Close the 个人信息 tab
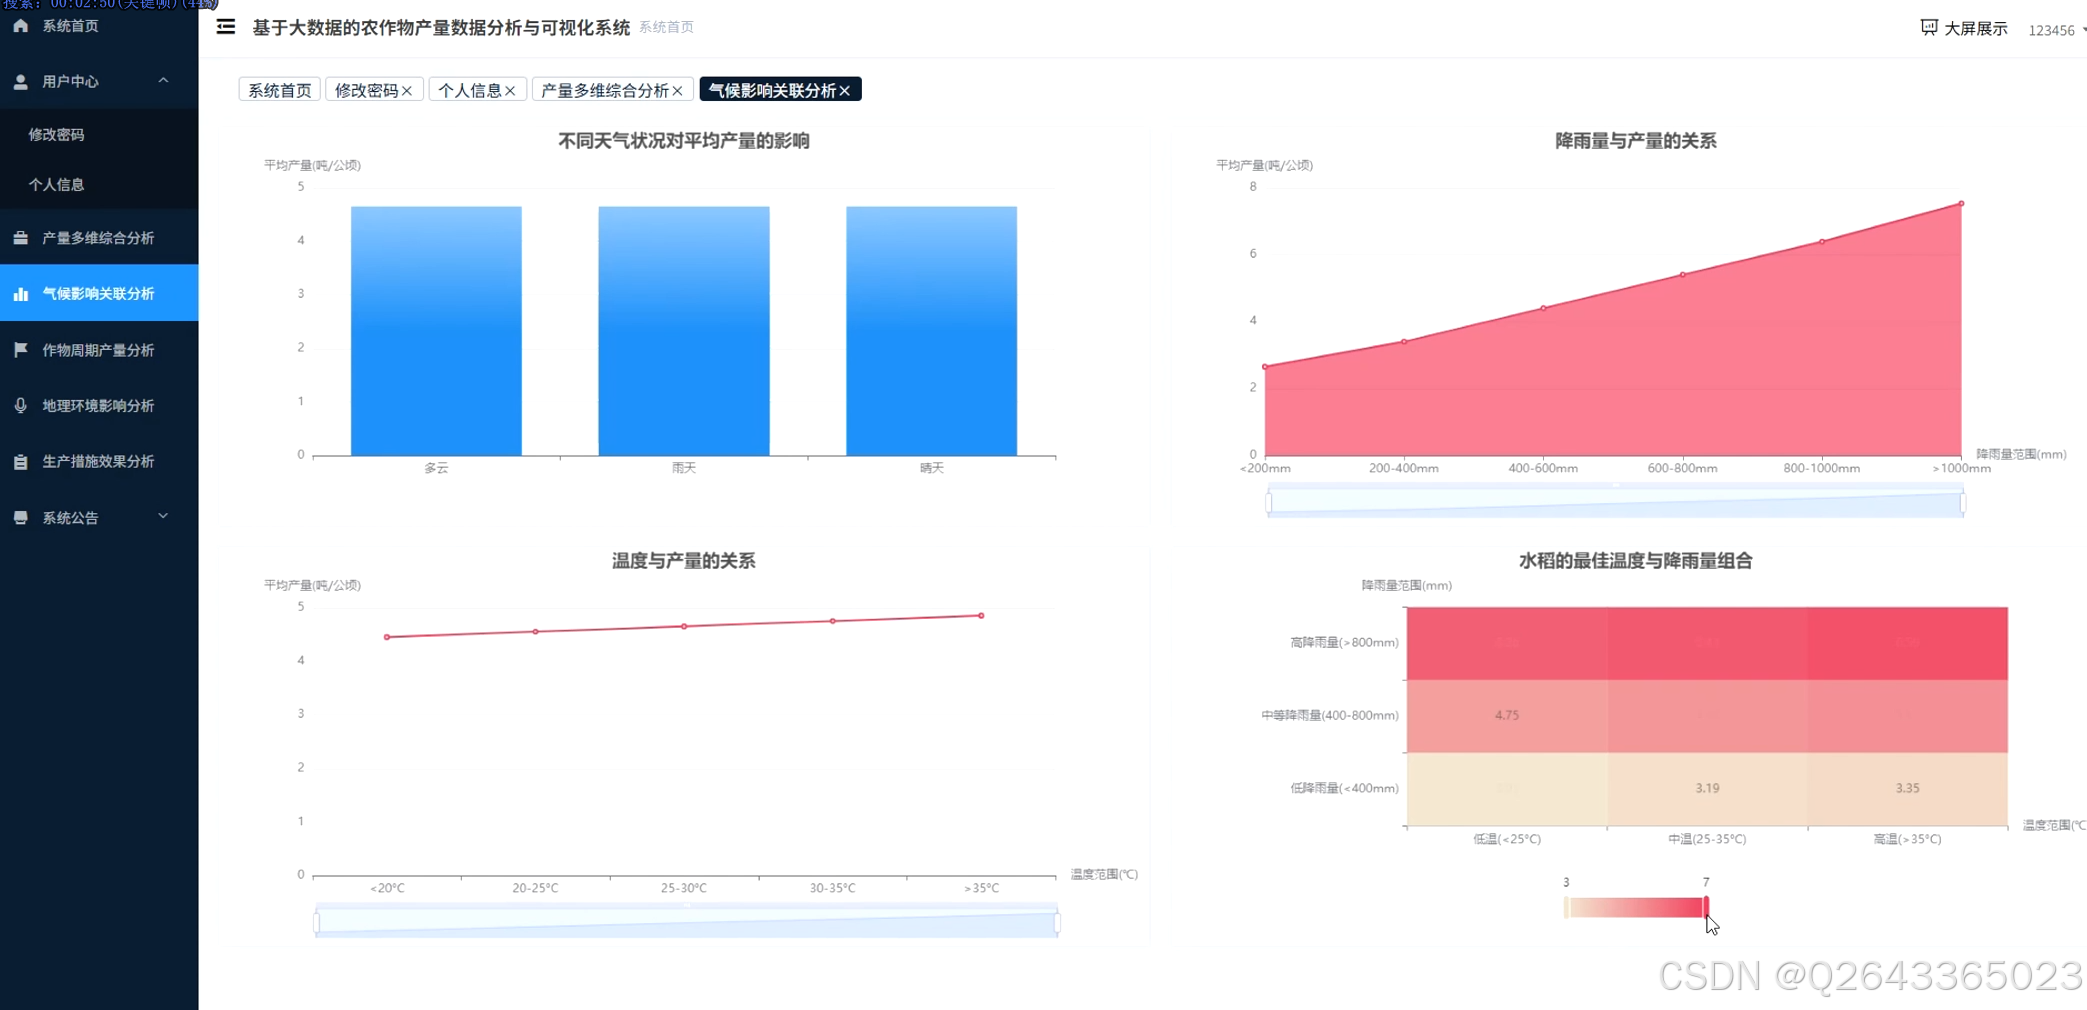Image resolution: width=2087 pixels, height=1010 pixels. point(510,91)
